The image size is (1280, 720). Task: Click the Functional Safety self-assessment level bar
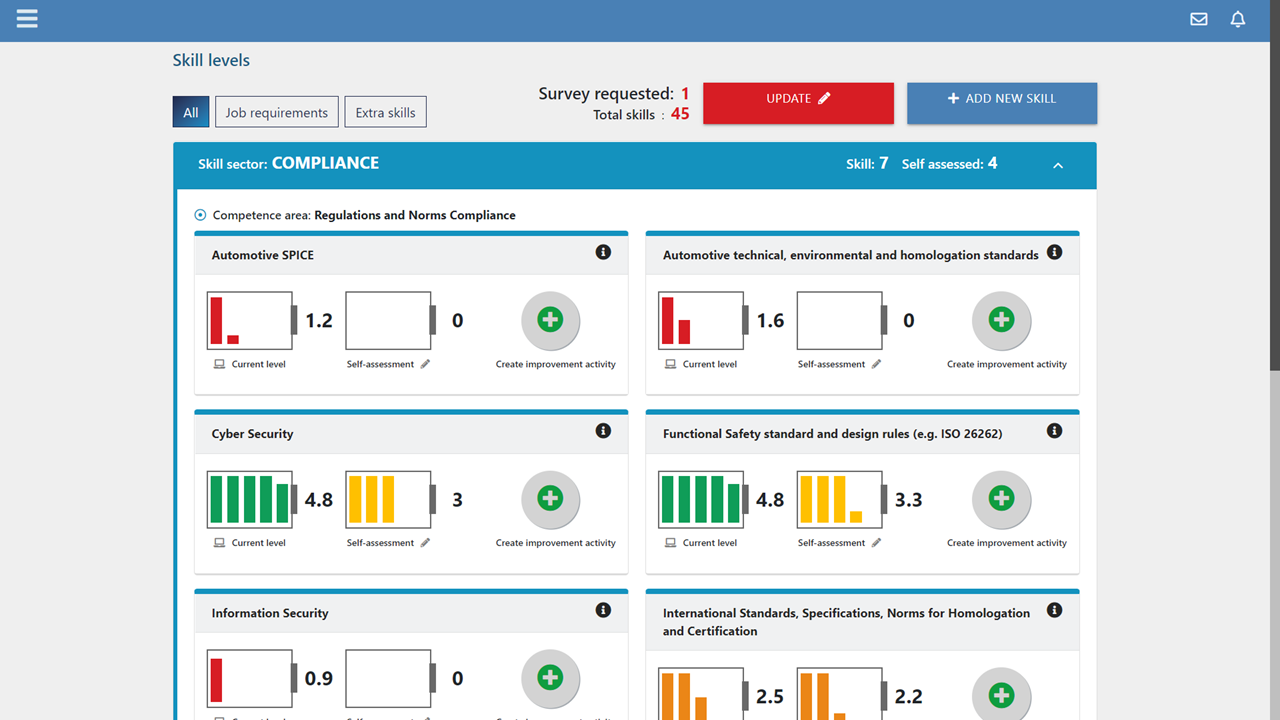[x=839, y=499]
